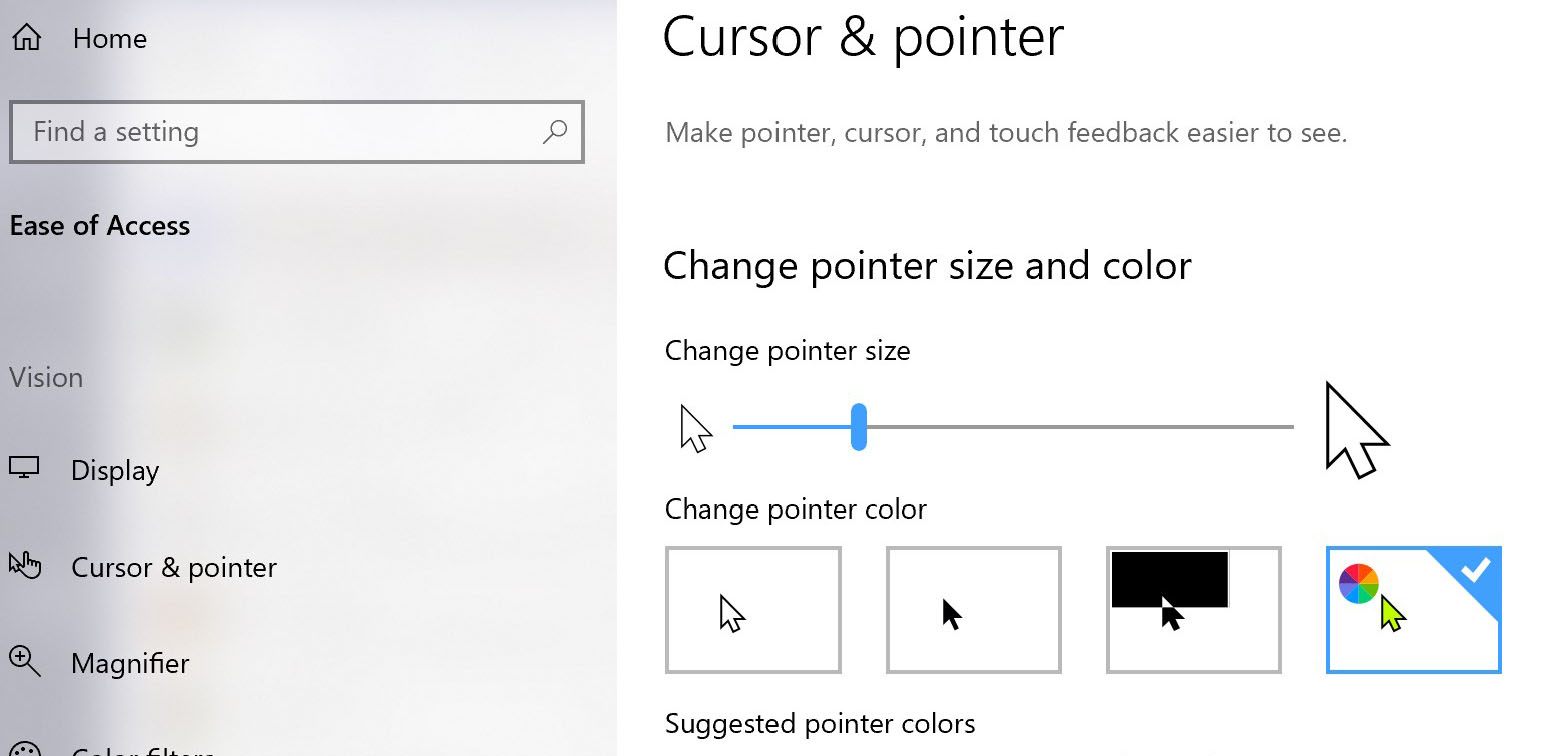The height and width of the screenshot is (756, 1554).
Task: Click the Home icon in sidebar
Action: tap(25, 36)
